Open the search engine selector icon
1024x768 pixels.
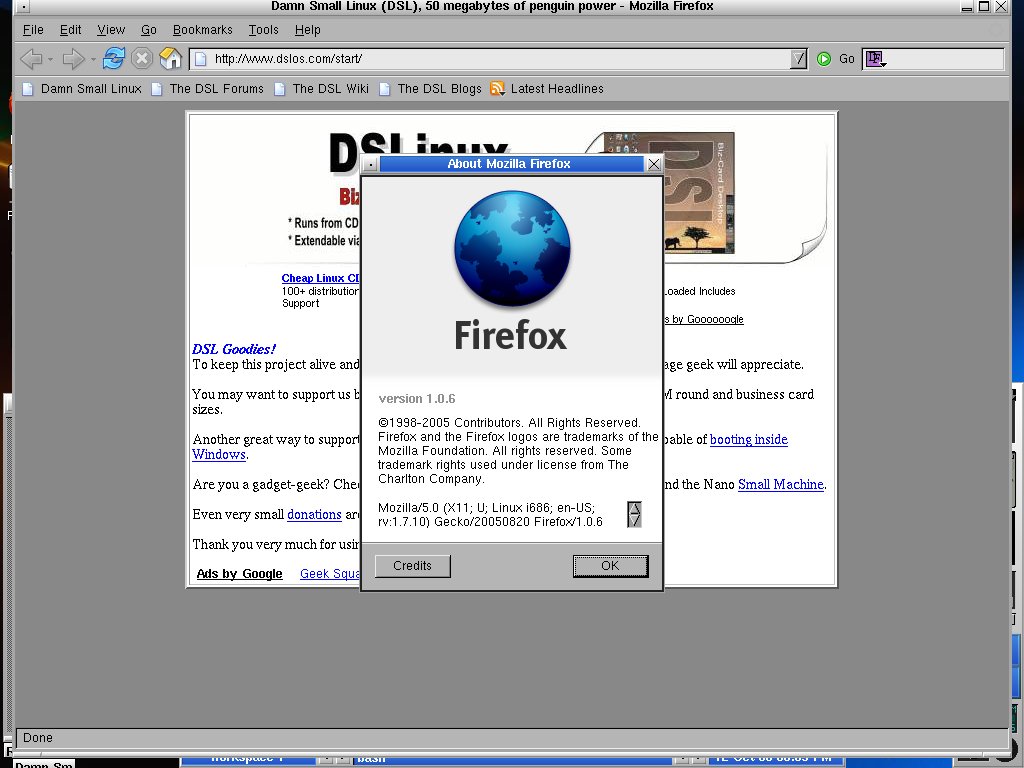[875, 59]
